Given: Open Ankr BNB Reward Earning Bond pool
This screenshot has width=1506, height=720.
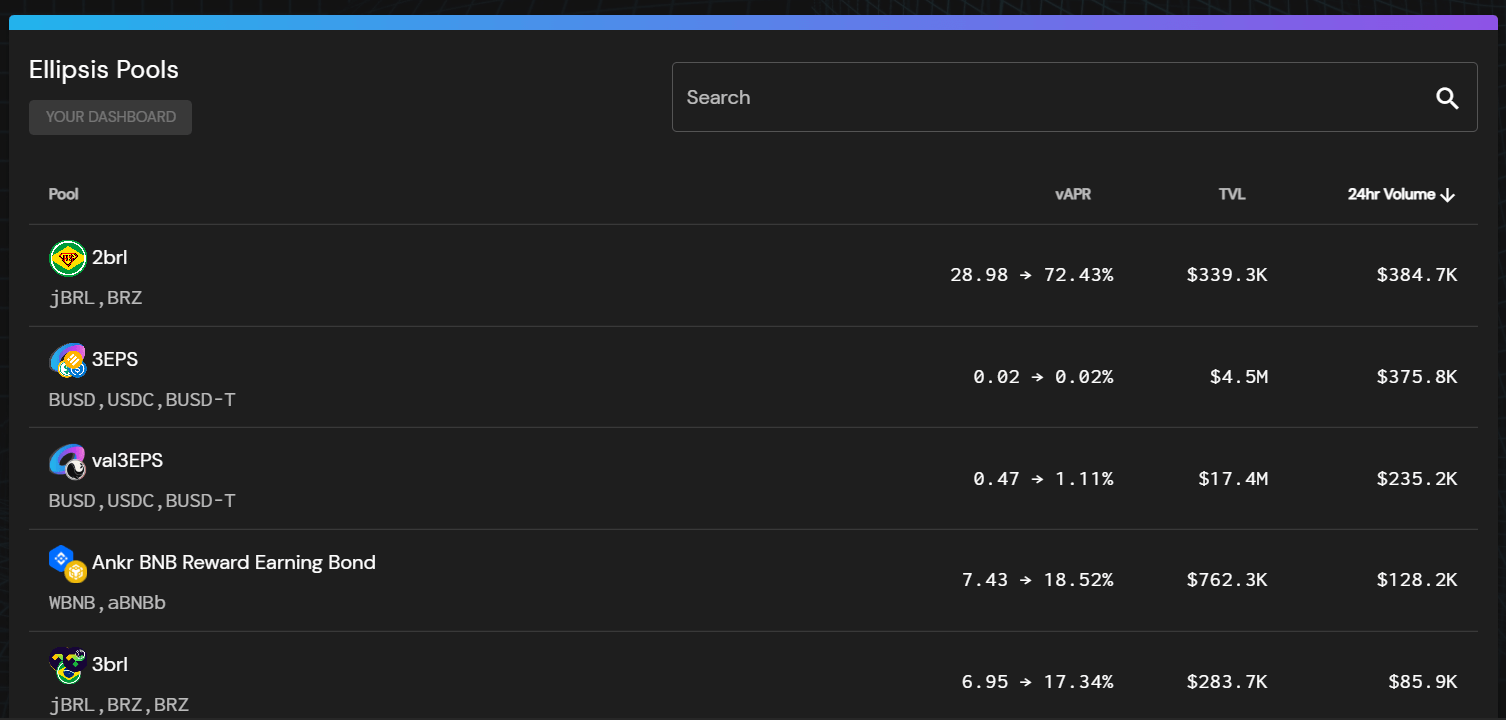Looking at the screenshot, I should 234,562.
